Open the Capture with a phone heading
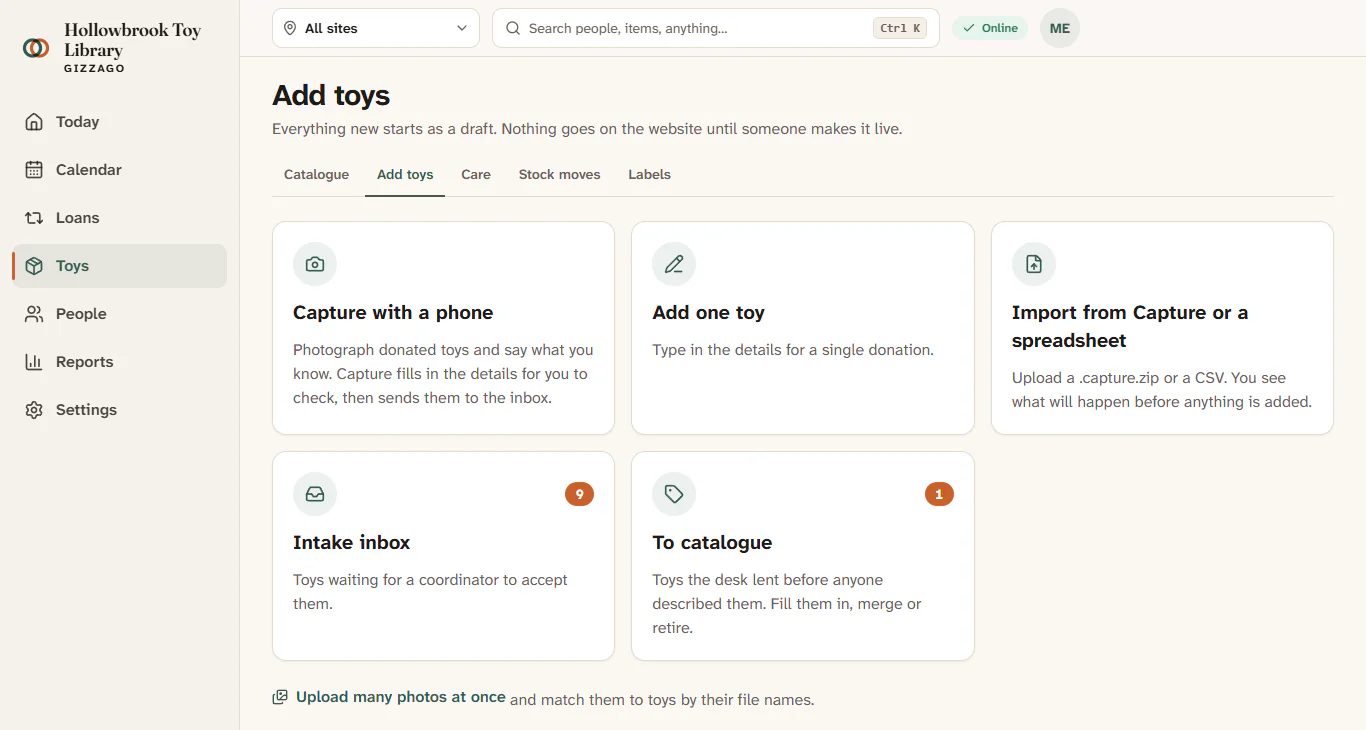The height and width of the screenshot is (730, 1366). coord(393,313)
